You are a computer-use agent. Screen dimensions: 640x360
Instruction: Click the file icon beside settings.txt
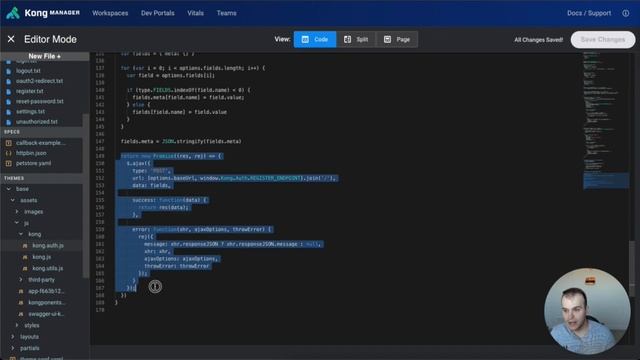(x=9, y=111)
